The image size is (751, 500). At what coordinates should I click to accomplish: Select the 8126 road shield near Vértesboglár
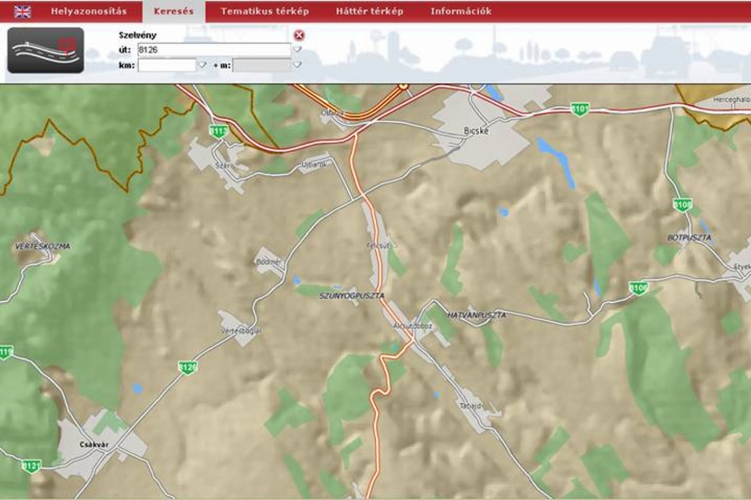coord(188,367)
